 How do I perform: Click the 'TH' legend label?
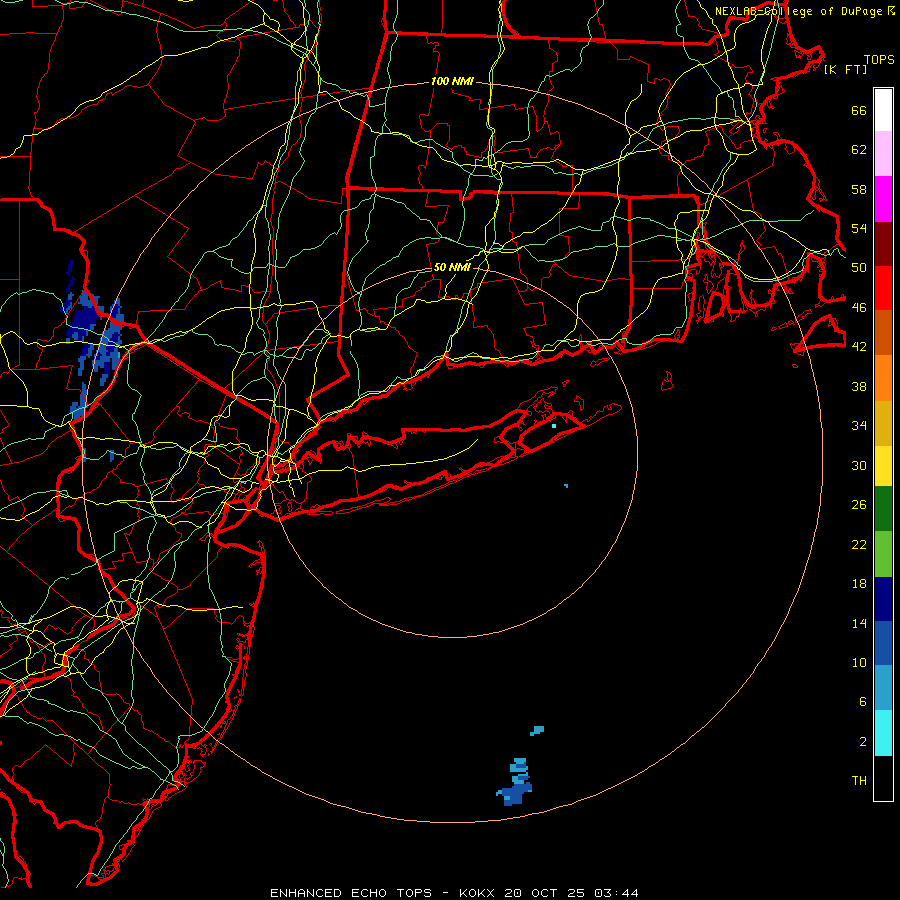tap(859, 781)
